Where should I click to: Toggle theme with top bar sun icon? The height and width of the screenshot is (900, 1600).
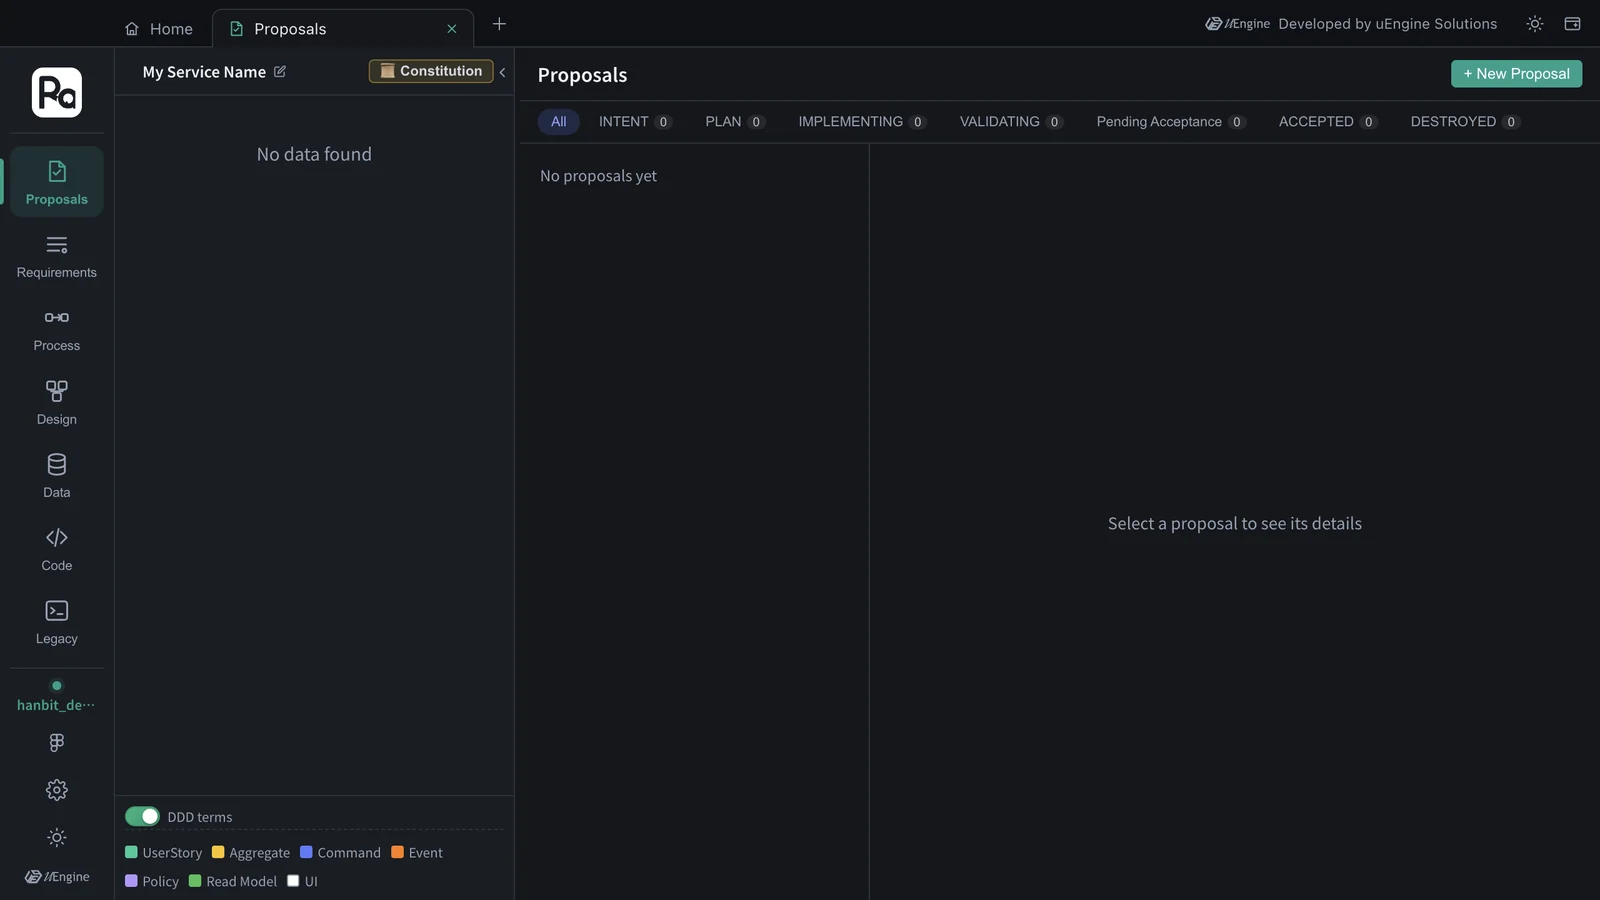click(1535, 24)
